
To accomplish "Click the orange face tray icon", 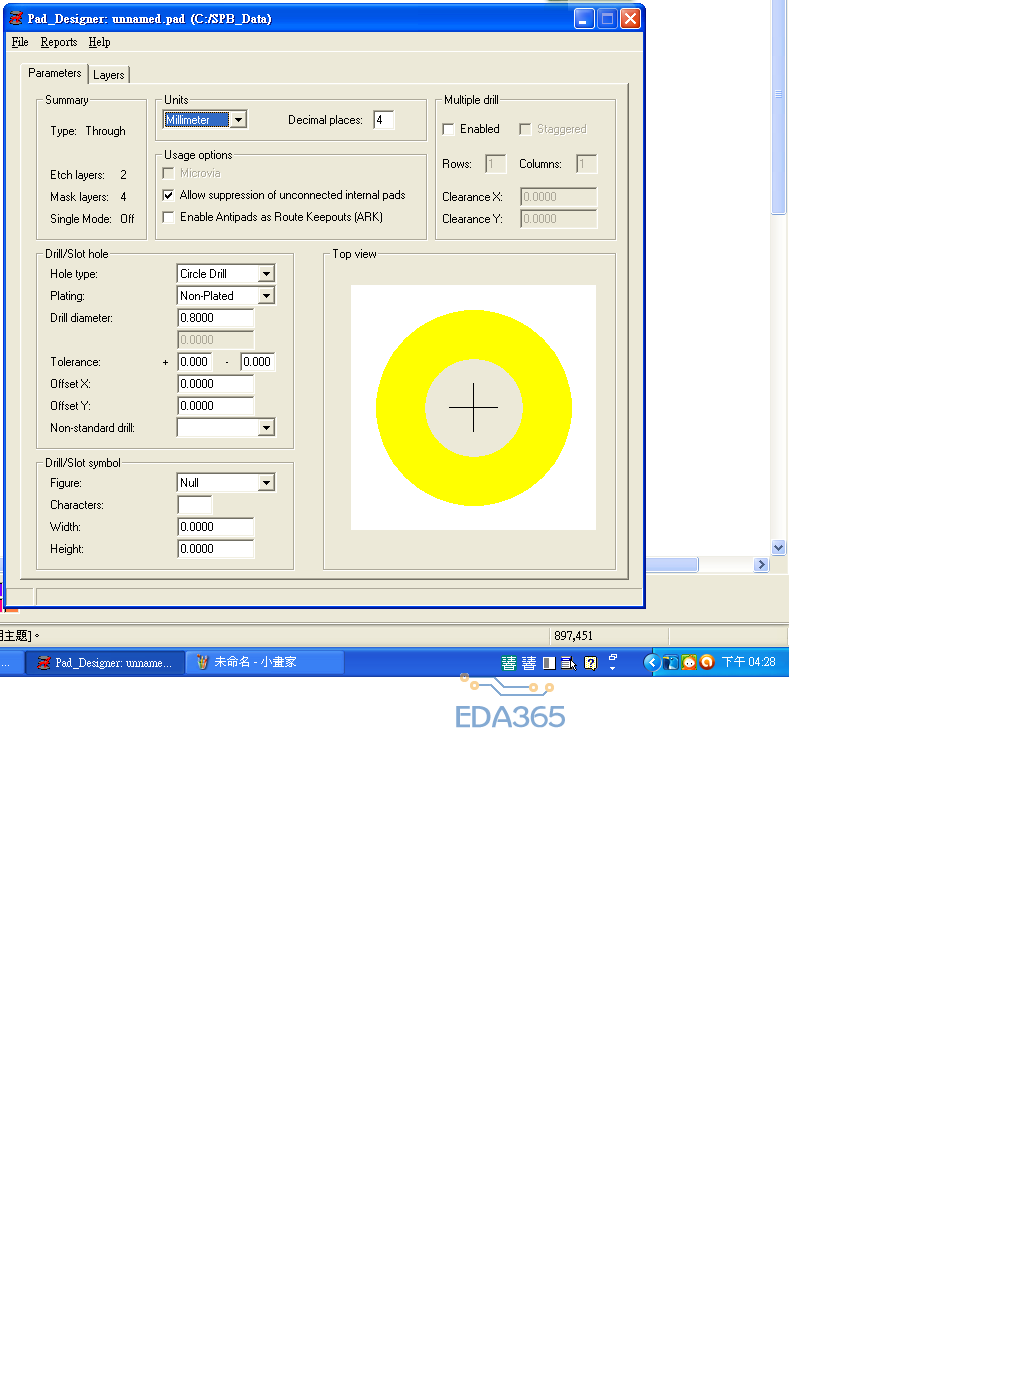I will pyautogui.click(x=689, y=662).
